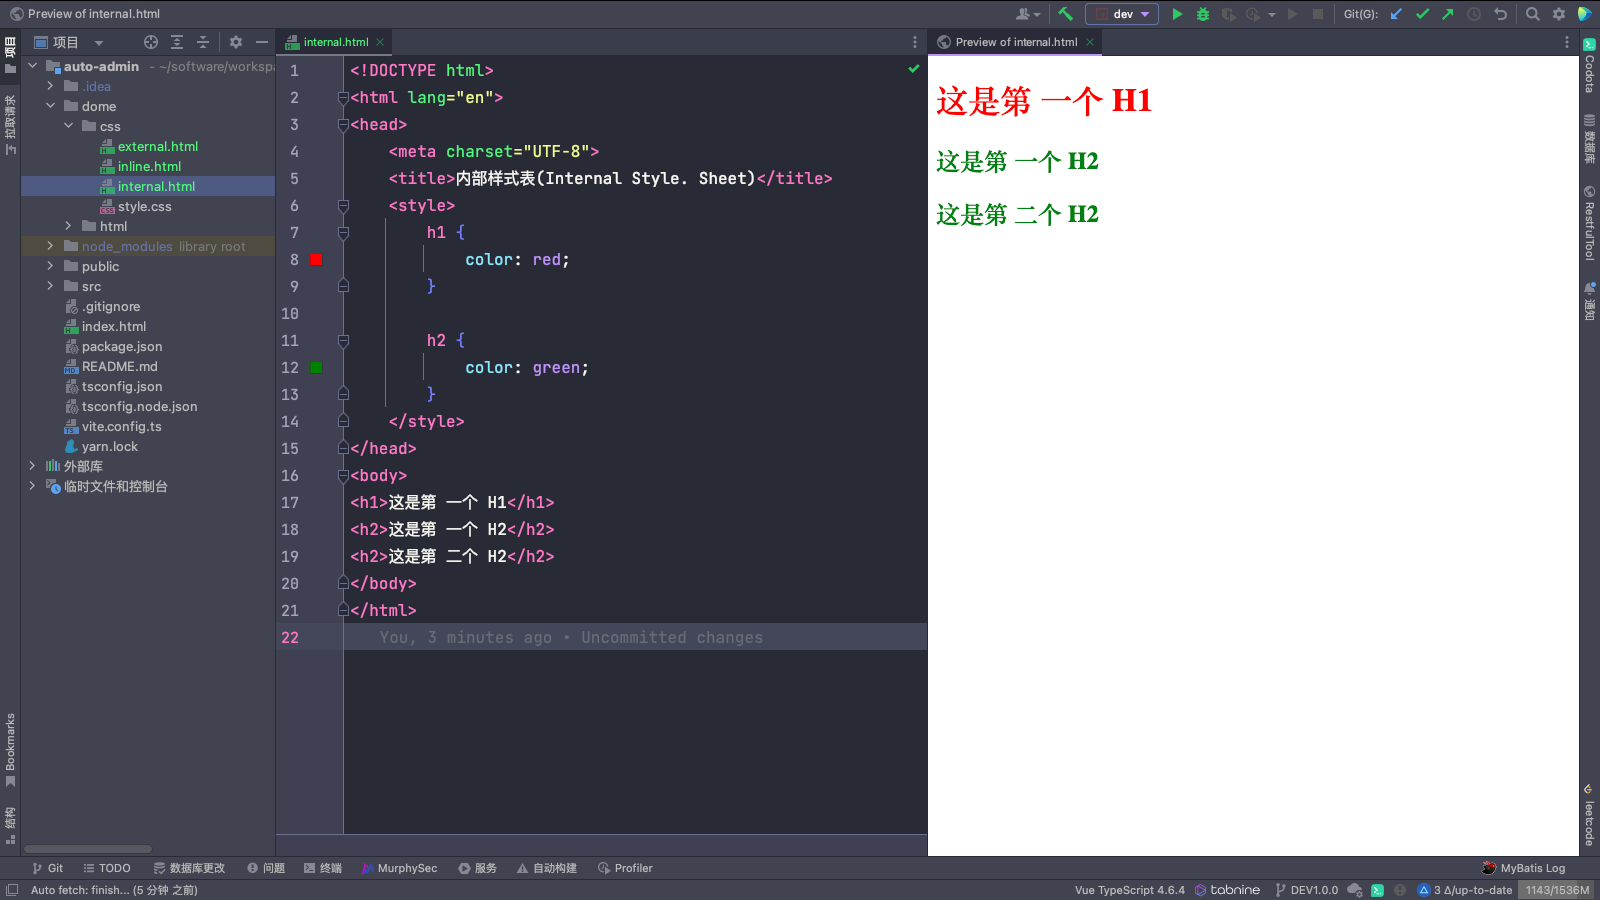
Task: Click locate file crosshair icon in project panel
Action: 151,42
